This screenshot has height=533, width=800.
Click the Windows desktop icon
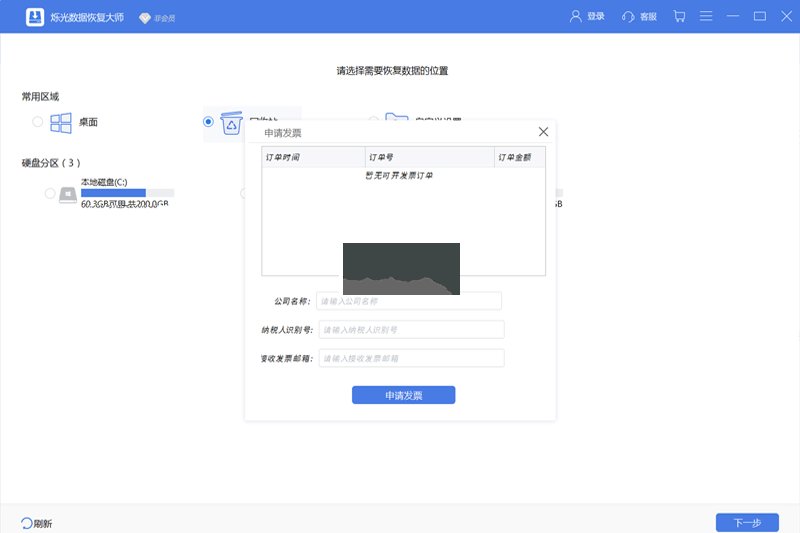point(61,122)
